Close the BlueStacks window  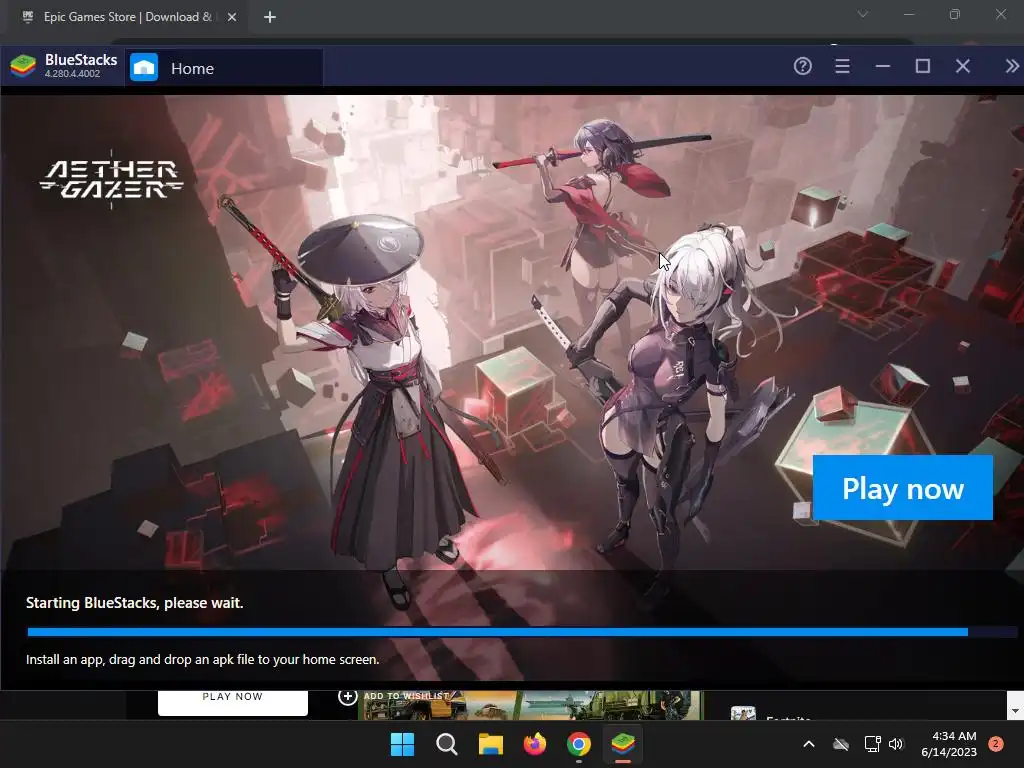pos(963,66)
